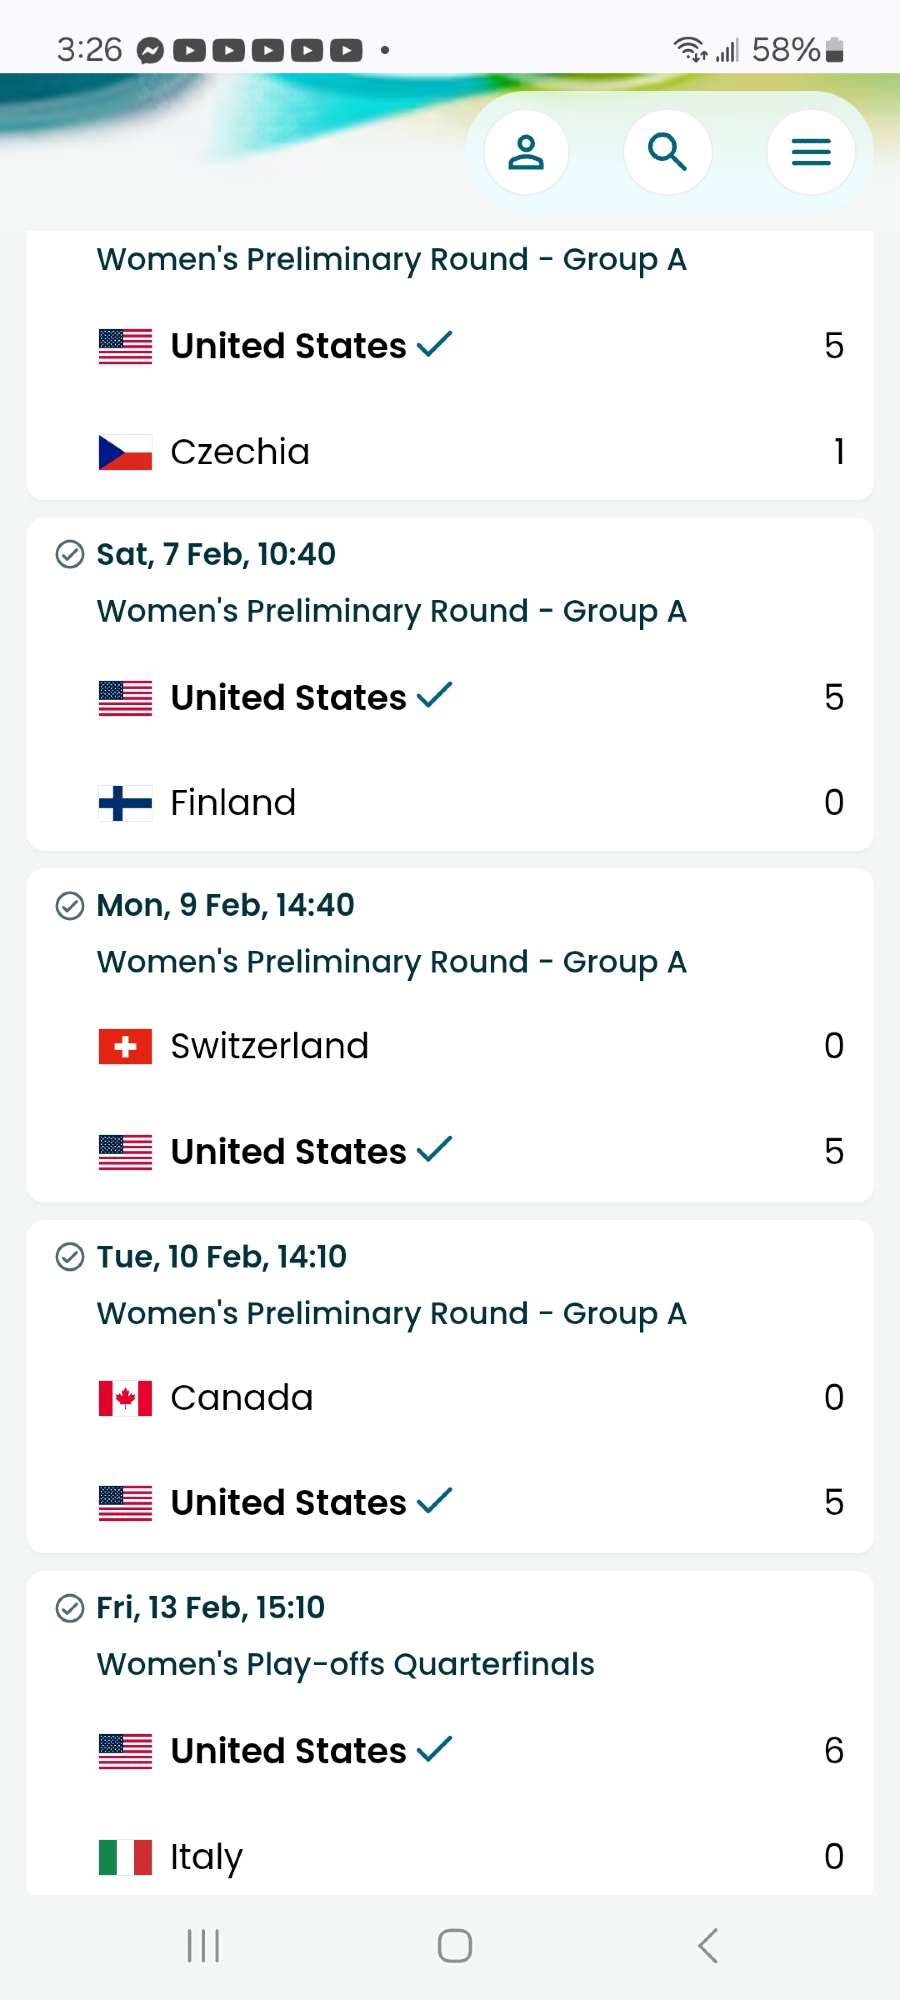Open the recent apps button
Screen dimensions: 900x2000
click(203, 1945)
